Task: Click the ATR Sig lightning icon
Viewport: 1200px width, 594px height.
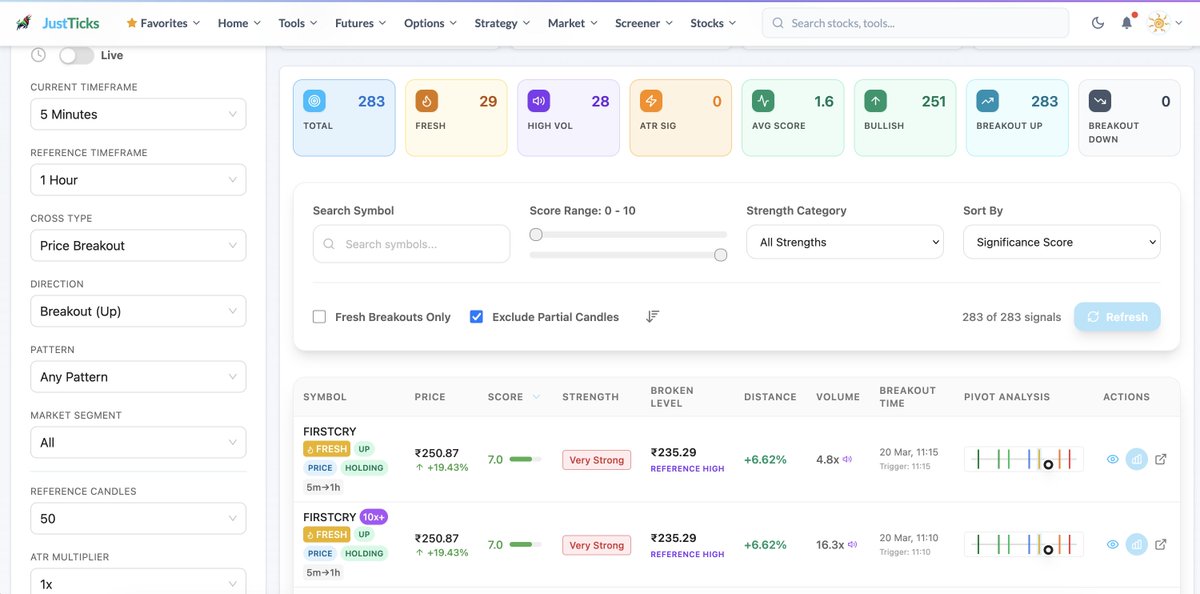Action: [651, 101]
